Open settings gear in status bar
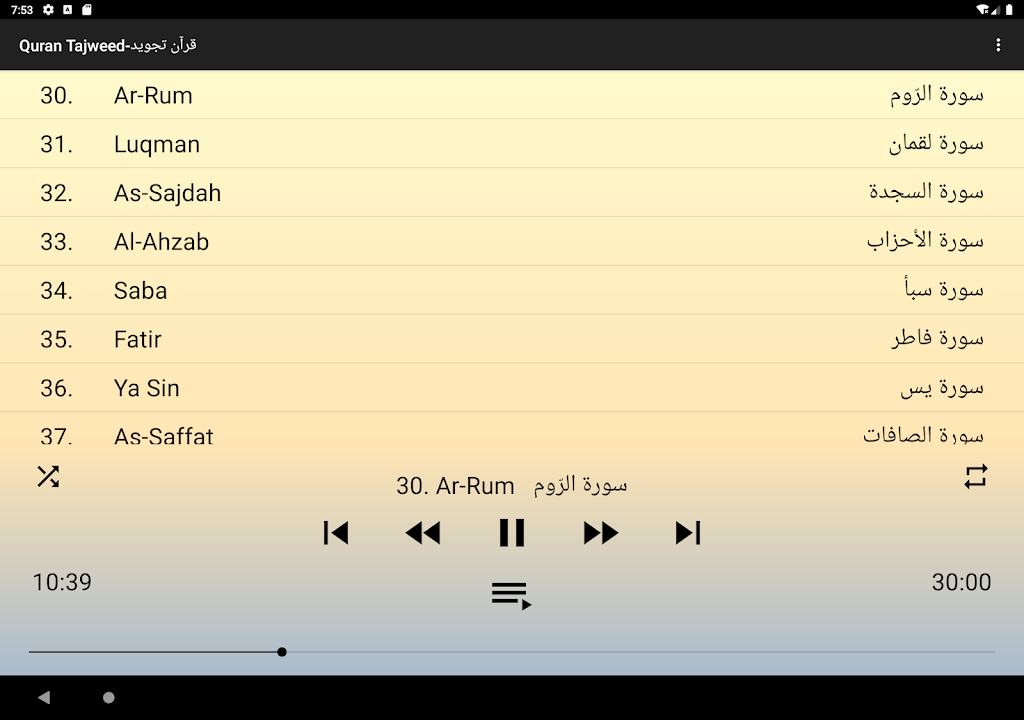The width and height of the screenshot is (1024, 720). 48,10
